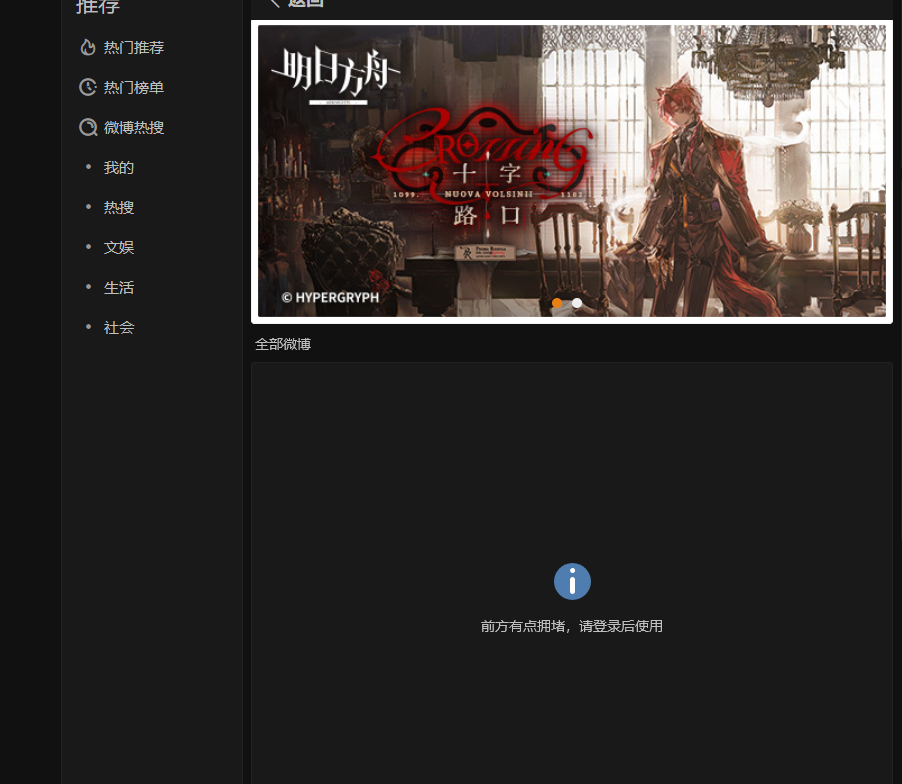Click the flame icon beside 热门推荐
The image size is (902, 784).
click(x=87, y=47)
